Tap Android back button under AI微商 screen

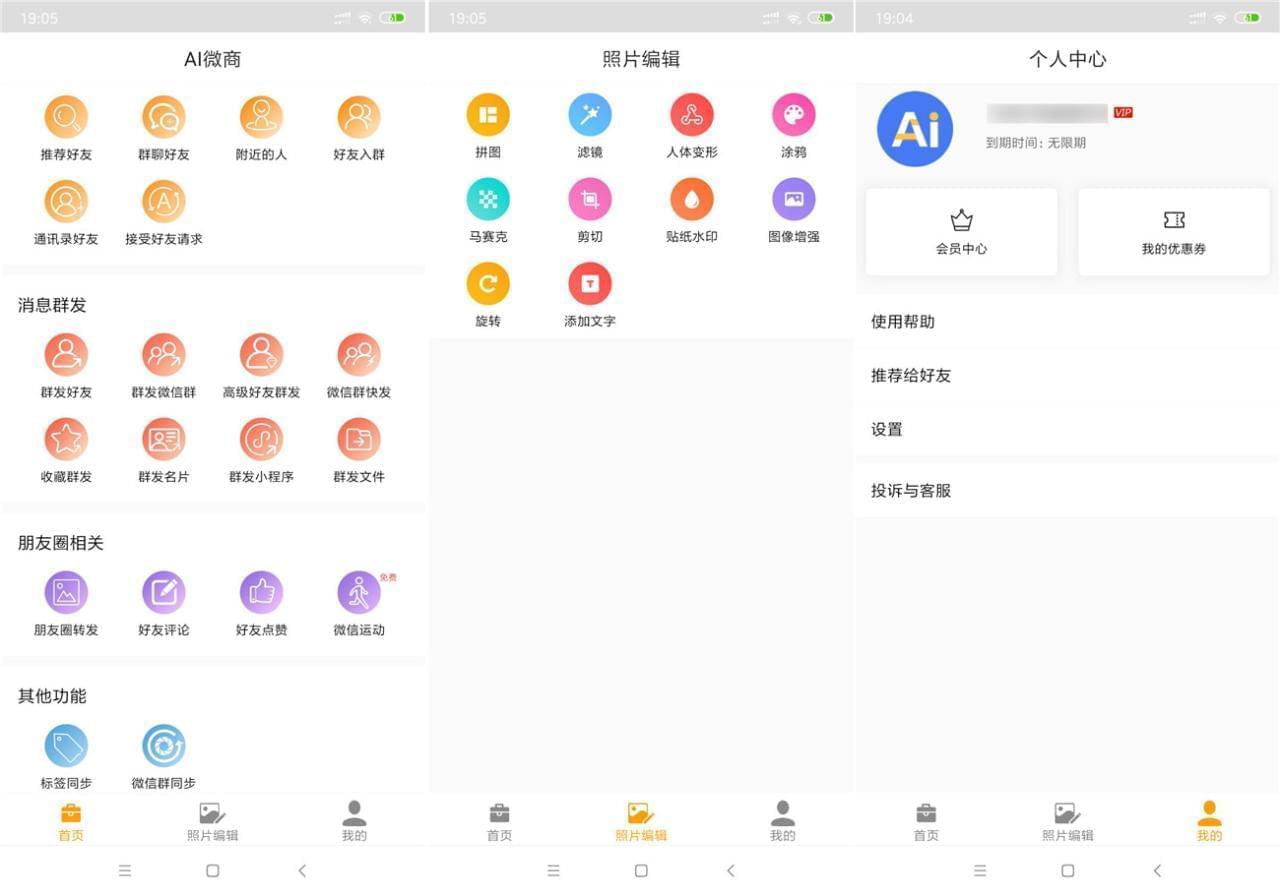tap(302, 871)
